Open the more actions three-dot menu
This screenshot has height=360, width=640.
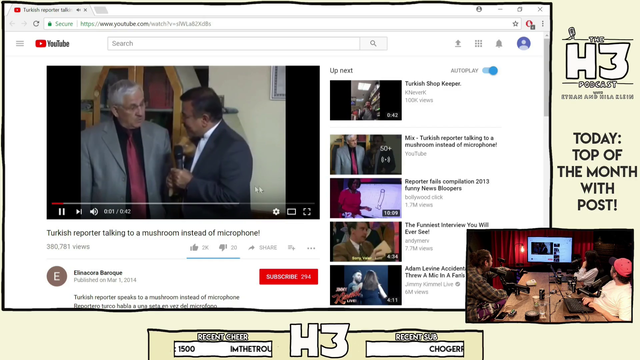tap(311, 248)
